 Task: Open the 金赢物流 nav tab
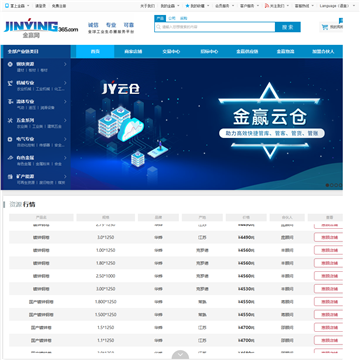[285, 52]
